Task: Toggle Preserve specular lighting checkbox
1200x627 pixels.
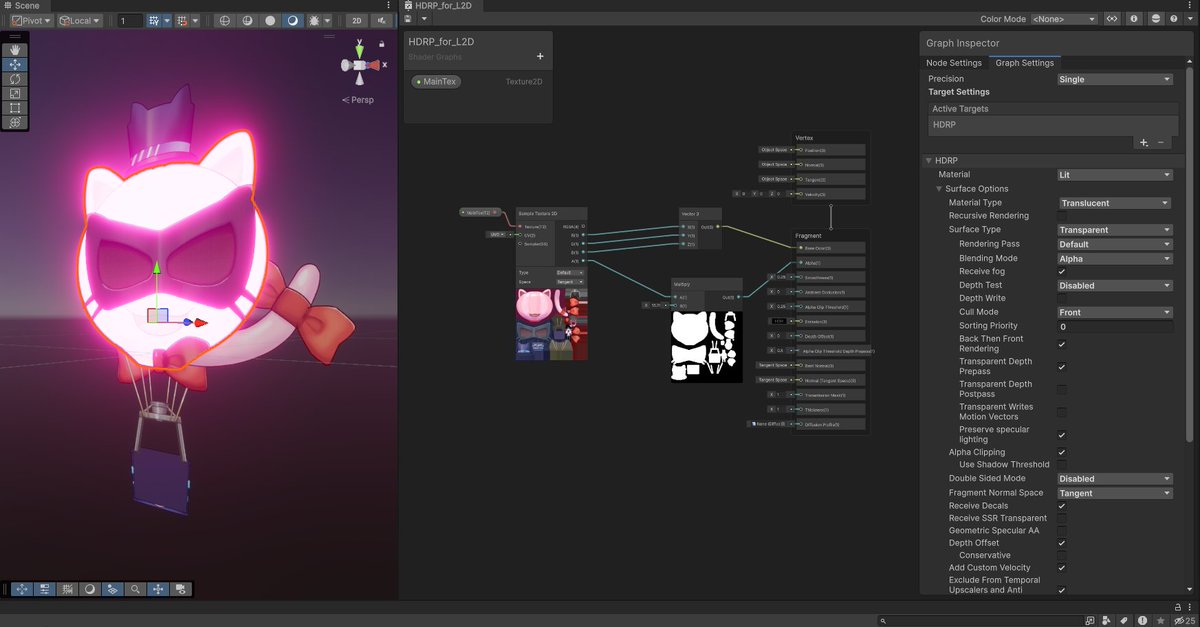Action: (1062, 435)
